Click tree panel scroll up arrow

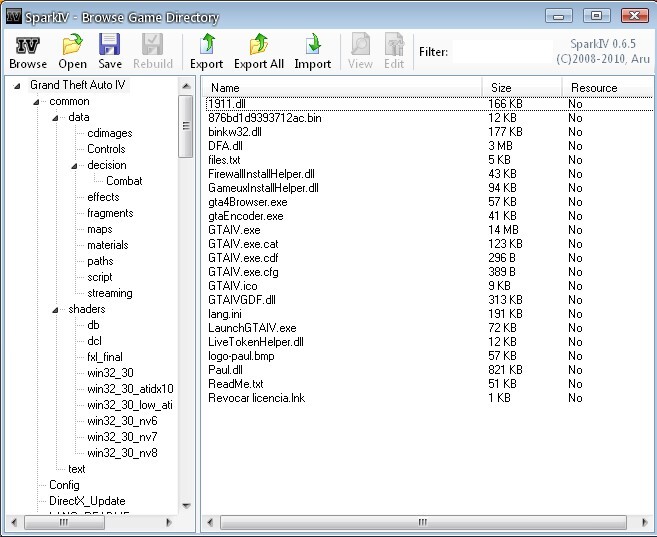click(x=186, y=86)
